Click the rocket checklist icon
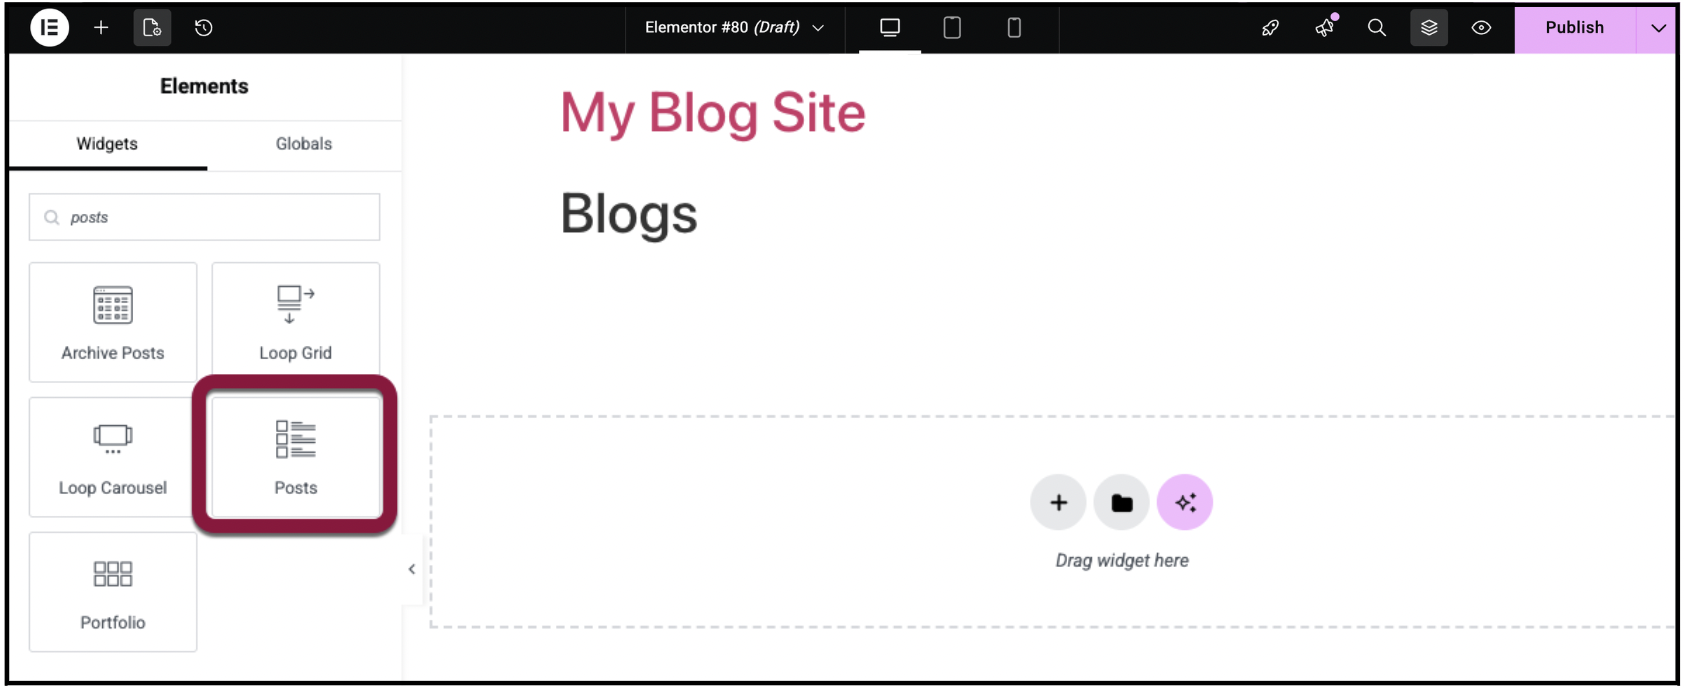This screenshot has width=1684, height=688. tap(1270, 28)
